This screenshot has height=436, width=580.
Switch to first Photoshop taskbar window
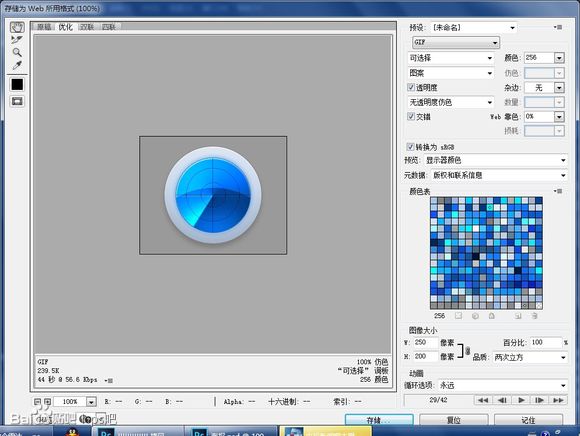coord(138,431)
